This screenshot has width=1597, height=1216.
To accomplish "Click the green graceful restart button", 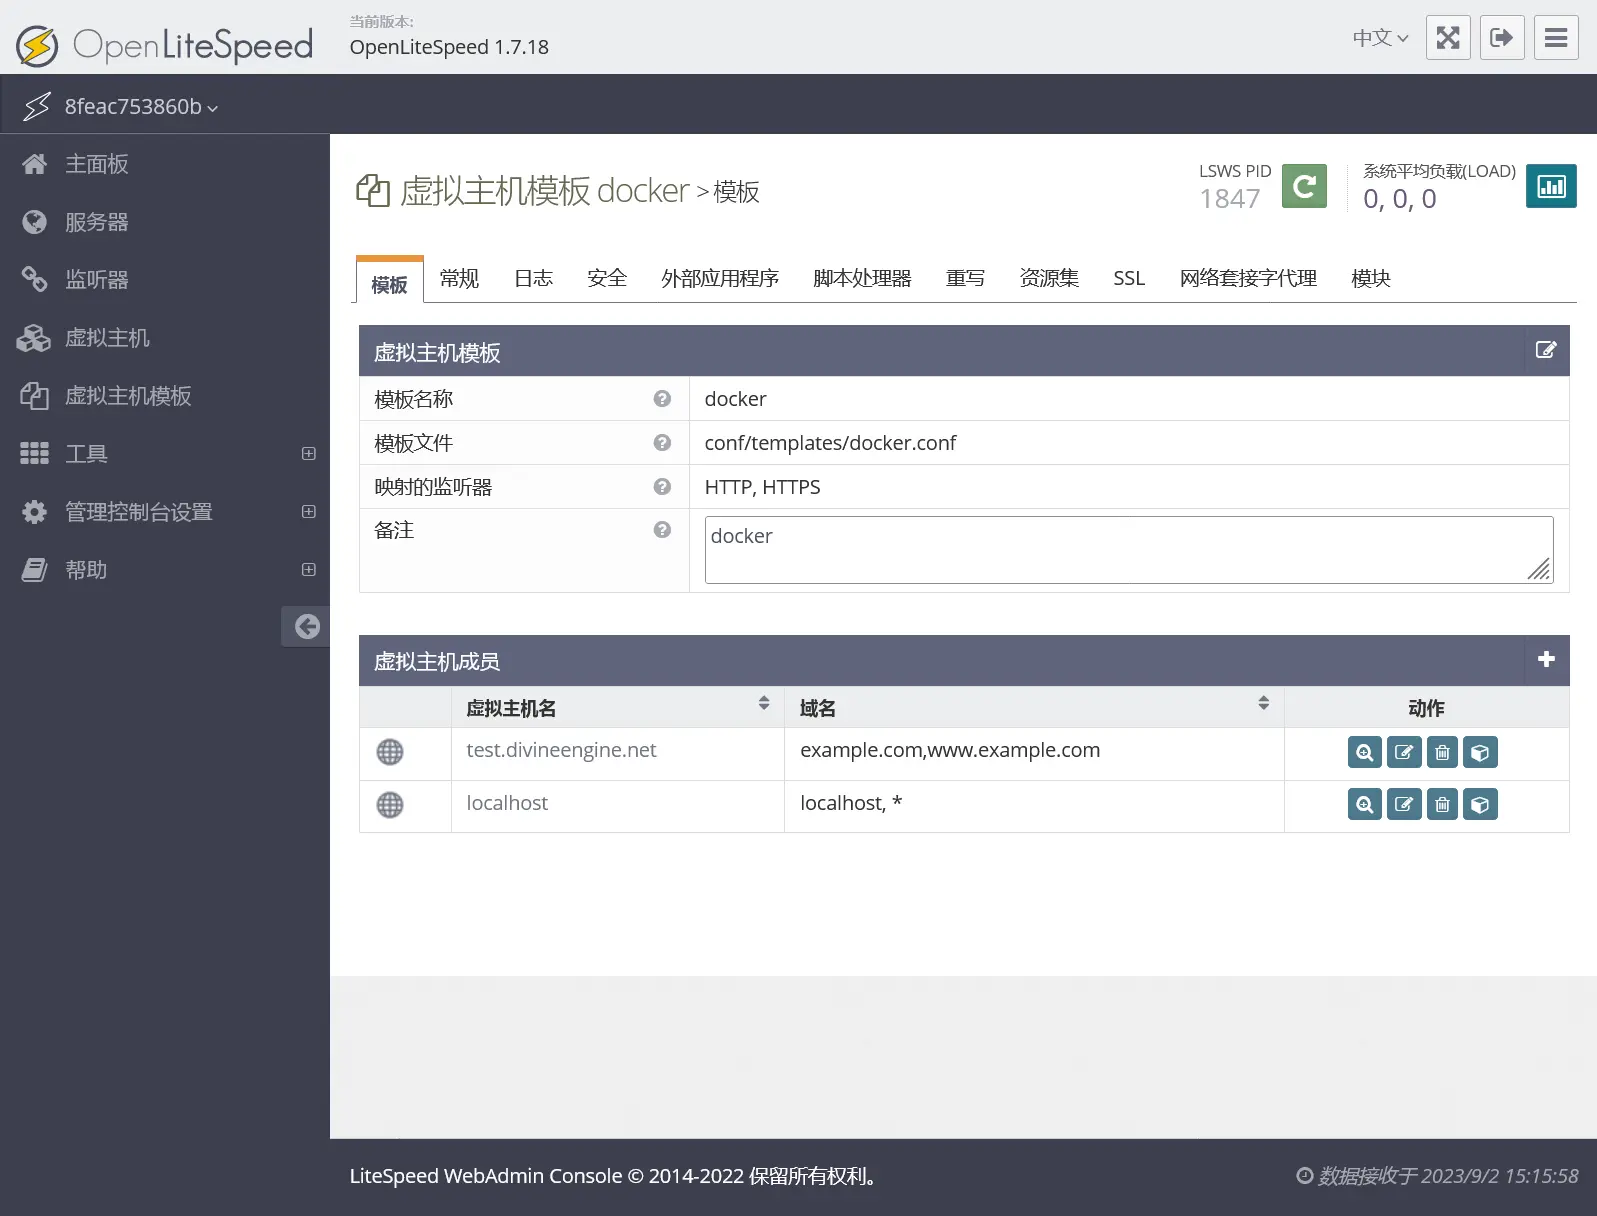I will click(x=1304, y=186).
